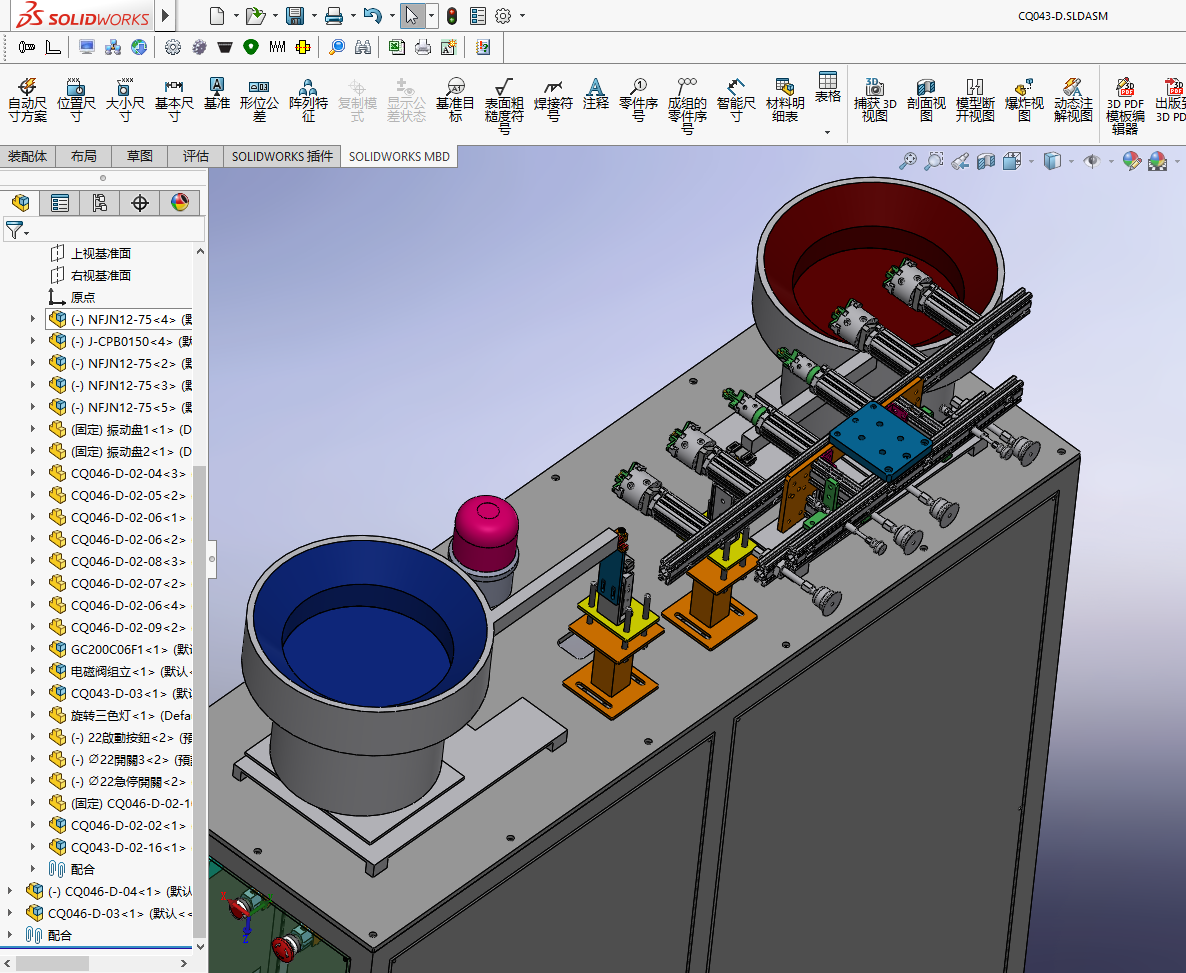Switch to the 装配体 tab
This screenshot has height=973, width=1186.
pyautogui.click(x=28, y=156)
